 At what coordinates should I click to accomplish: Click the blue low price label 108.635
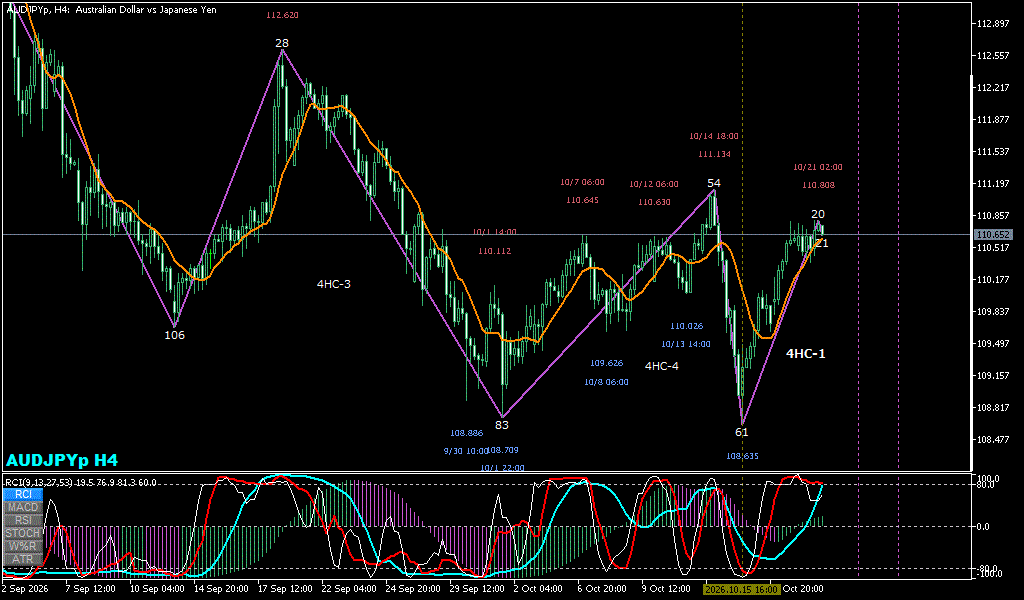[x=743, y=456]
